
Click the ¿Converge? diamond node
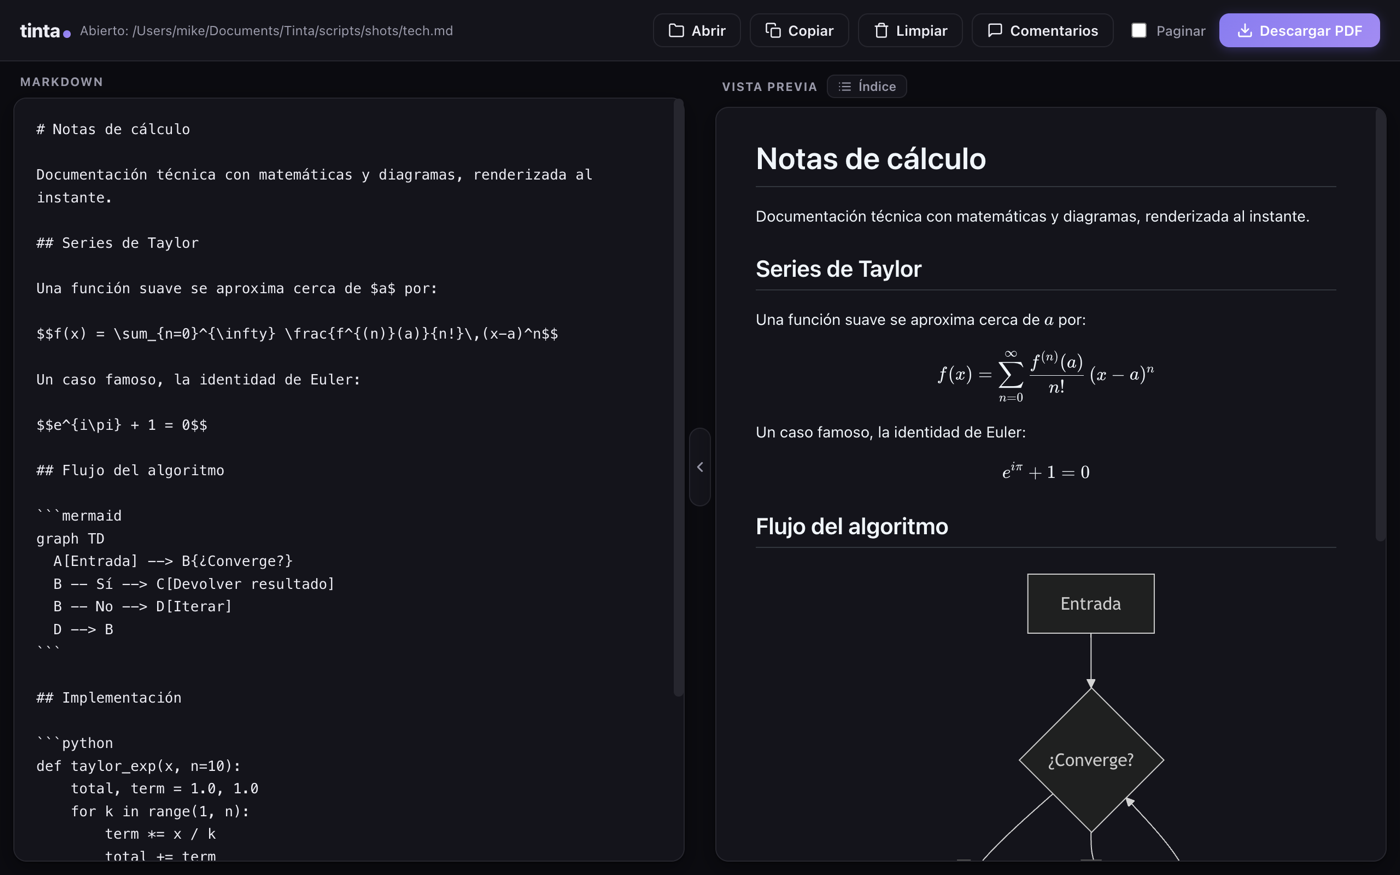point(1091,760)
